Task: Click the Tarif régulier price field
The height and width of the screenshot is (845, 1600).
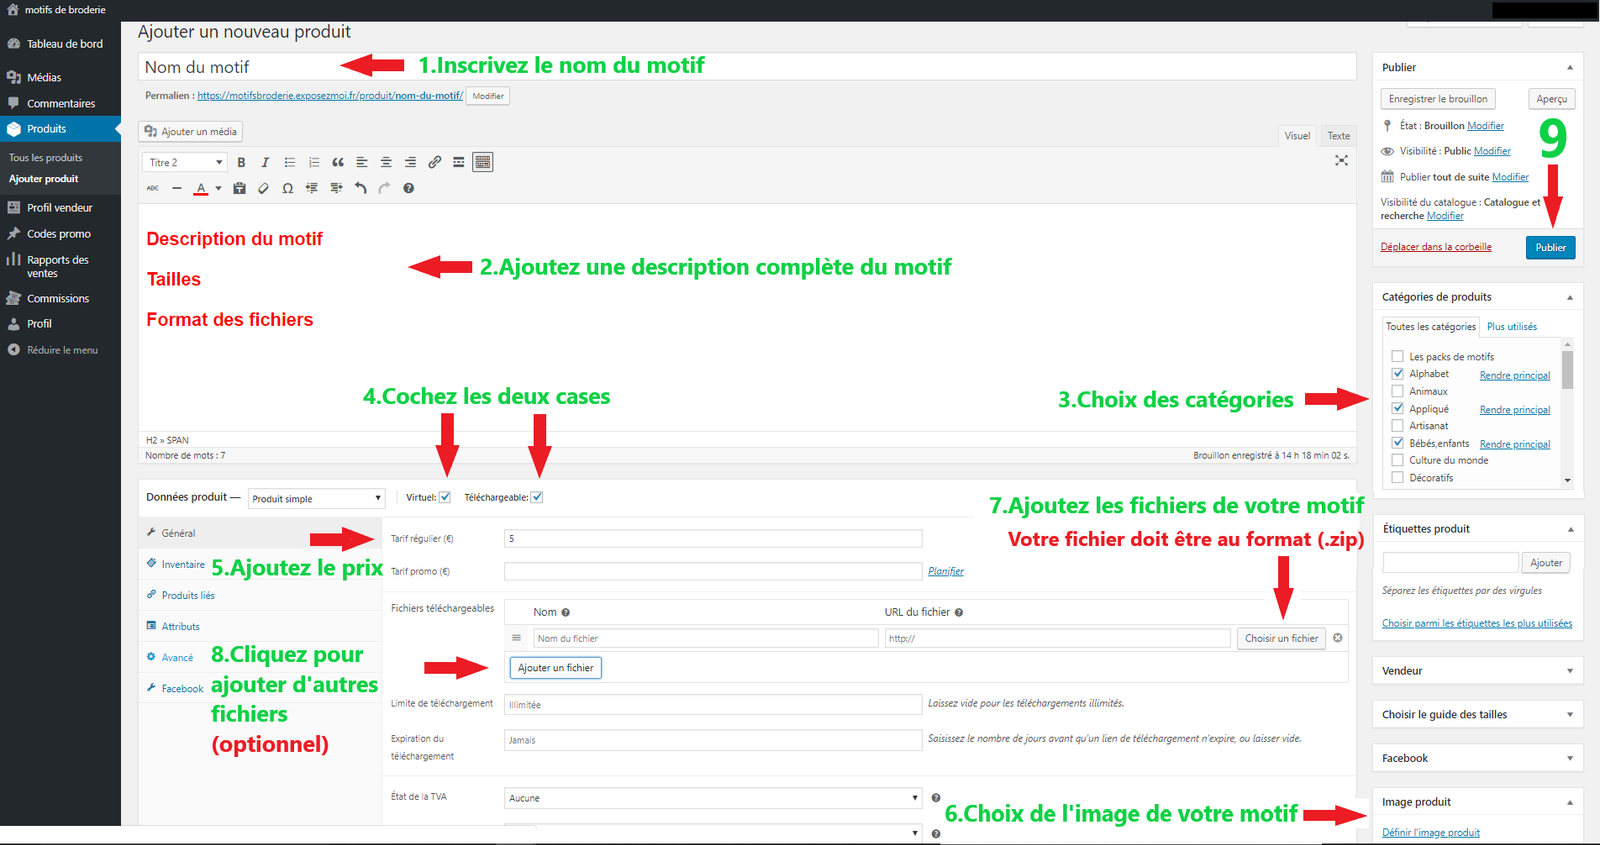Action: tap(712, 539)
